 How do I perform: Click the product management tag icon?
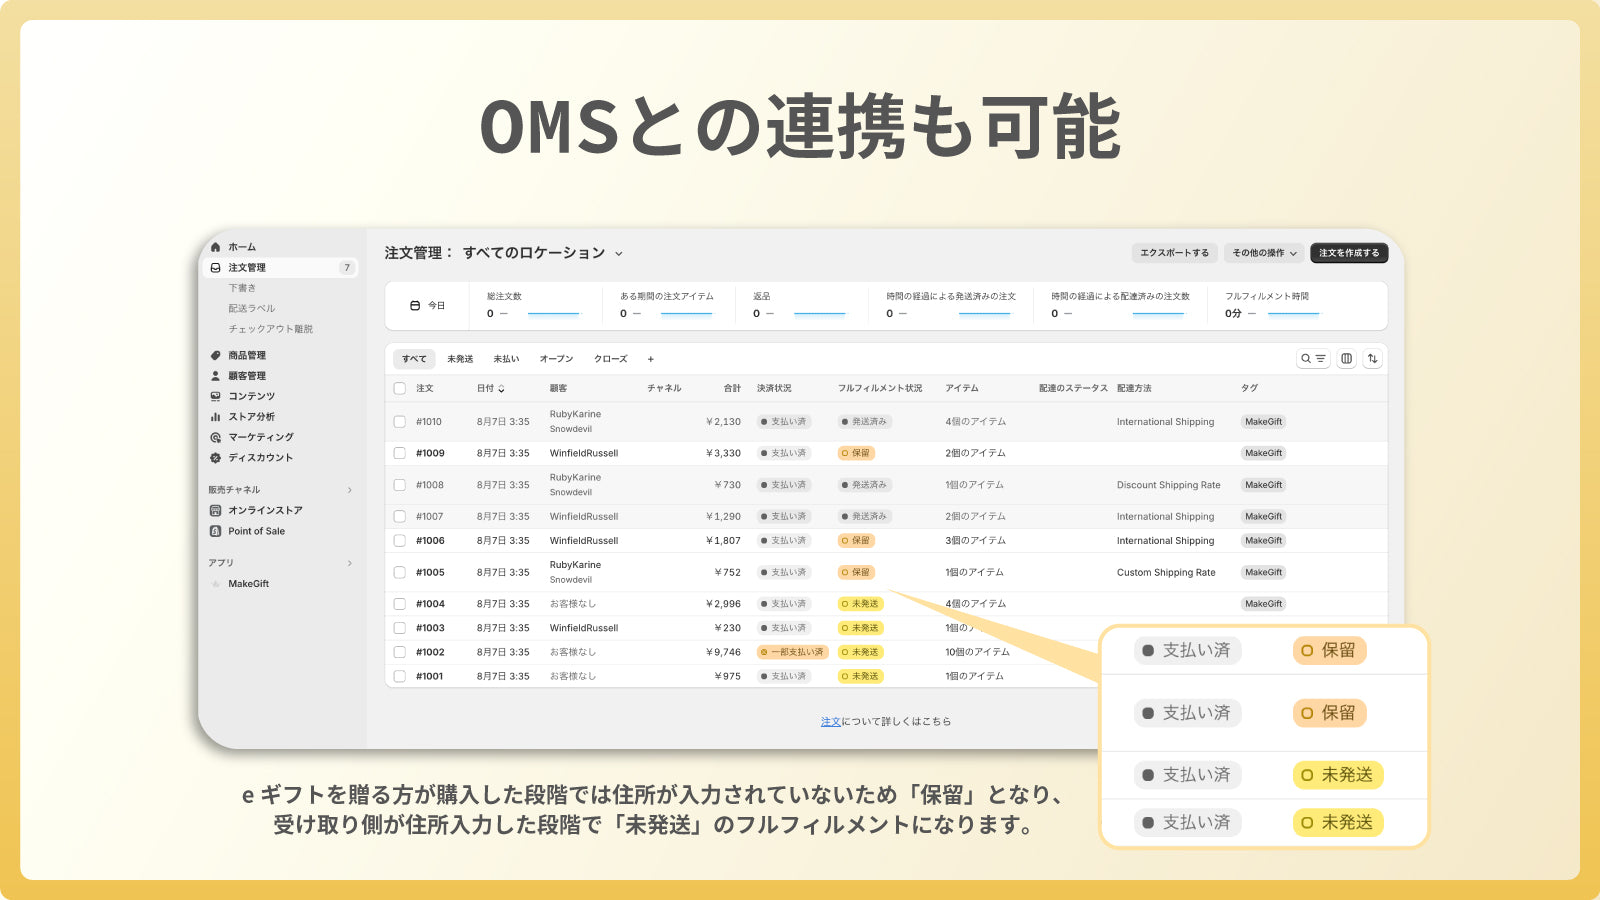(215, 355)
